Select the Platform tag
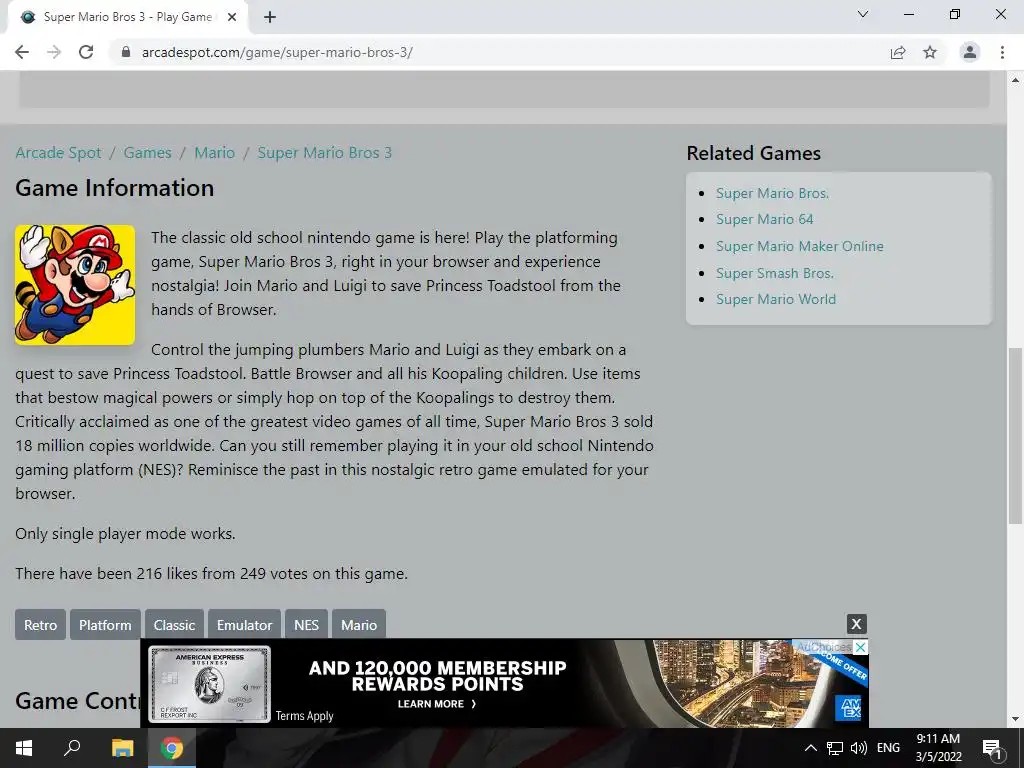This screenshot has height=768, width=1024. (x=105, y=625)
